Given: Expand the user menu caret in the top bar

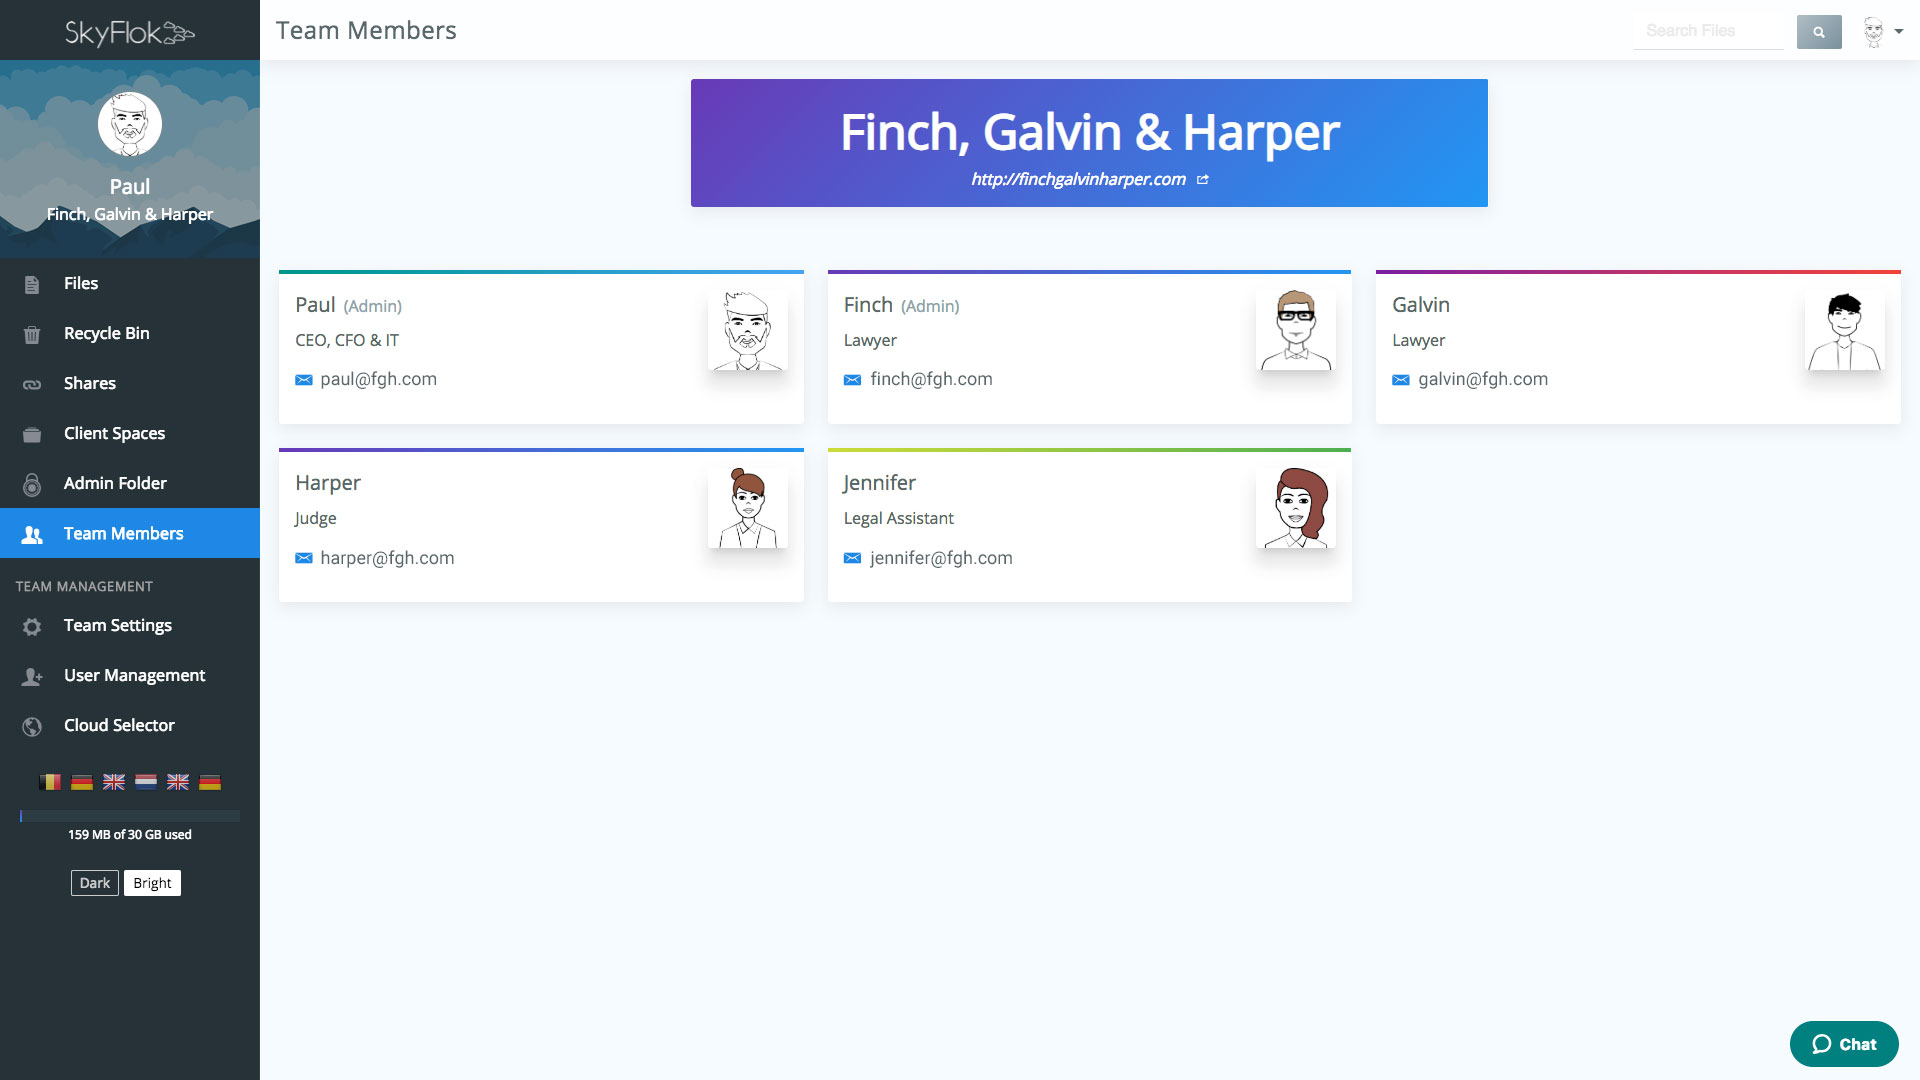Looking at the screenshot, I should tap(1899, 31).
